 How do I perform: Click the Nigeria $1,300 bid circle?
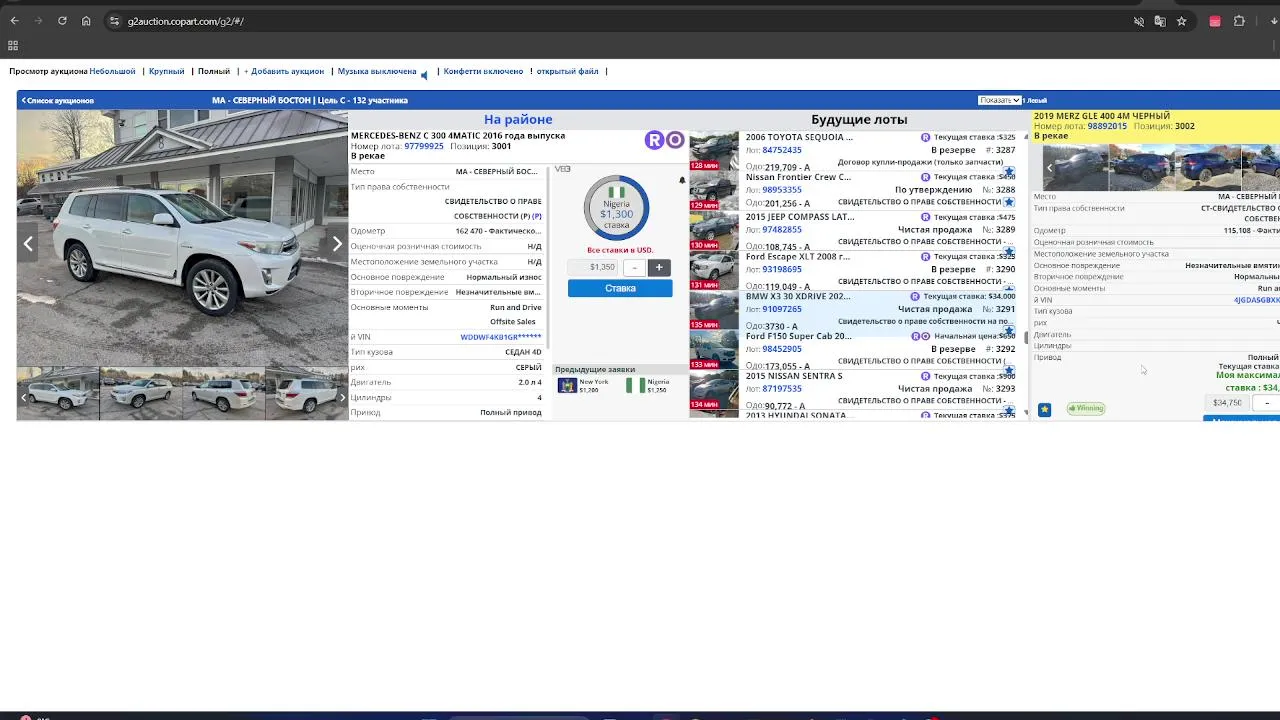[616, 208]
